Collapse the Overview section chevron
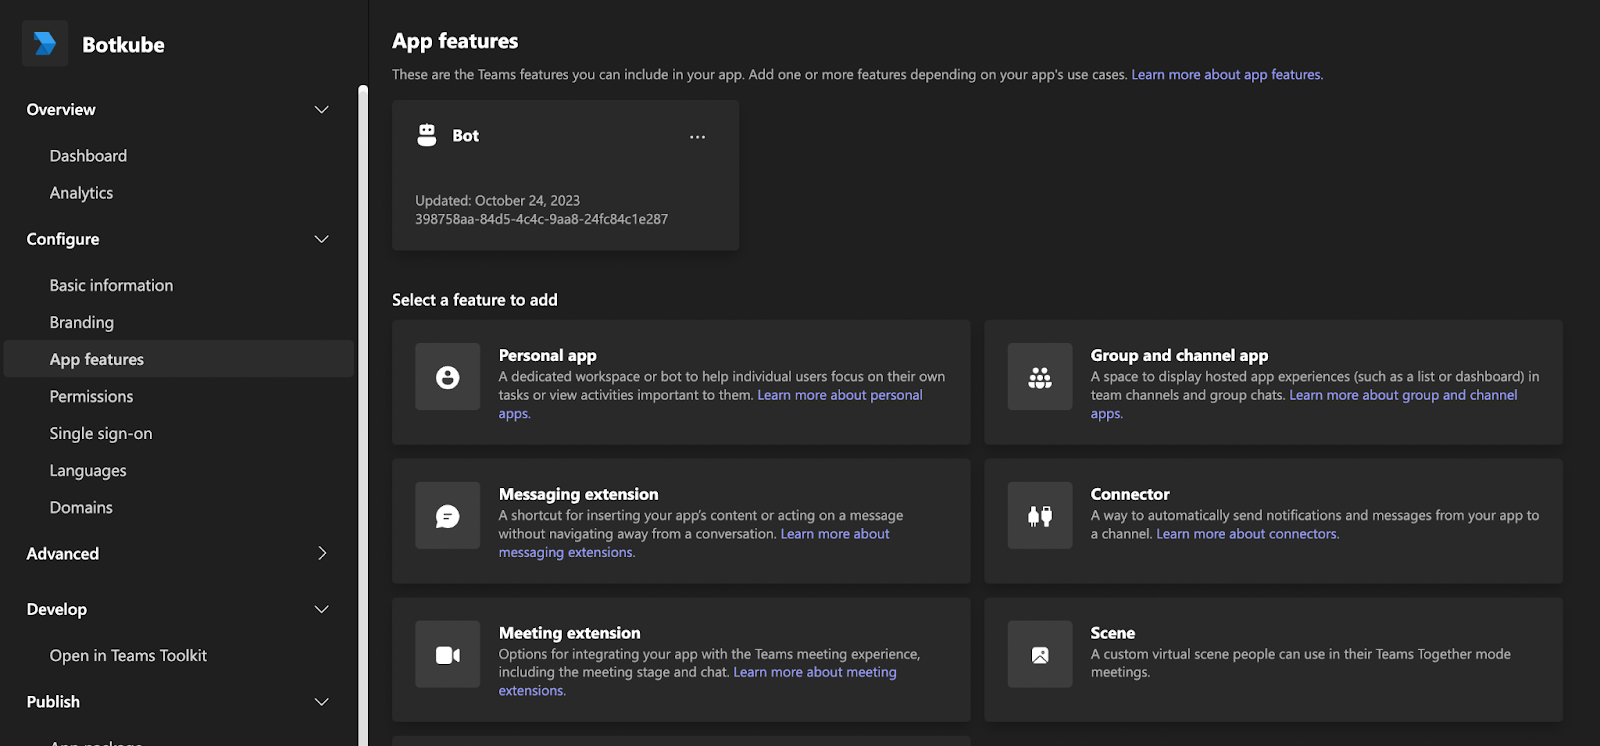1600x746 pixels. tap(322, 110)
